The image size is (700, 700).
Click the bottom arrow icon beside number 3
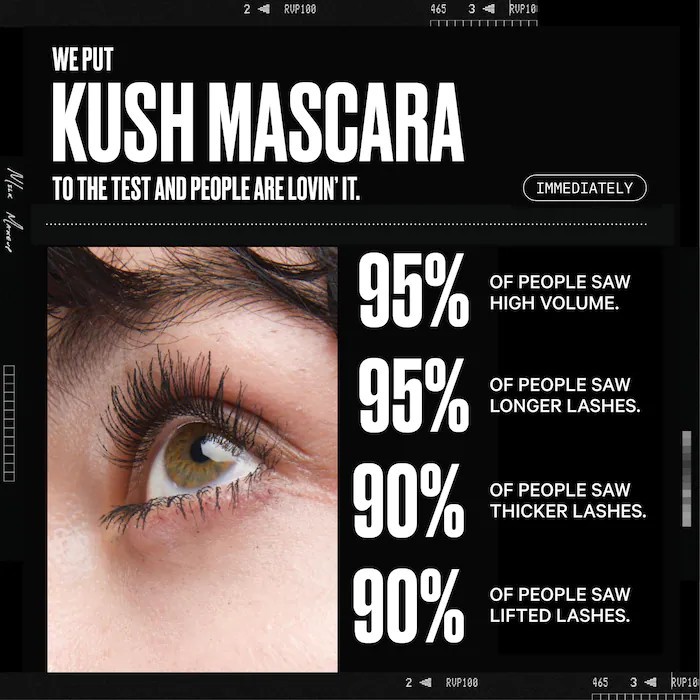click(x=651, y=683)
